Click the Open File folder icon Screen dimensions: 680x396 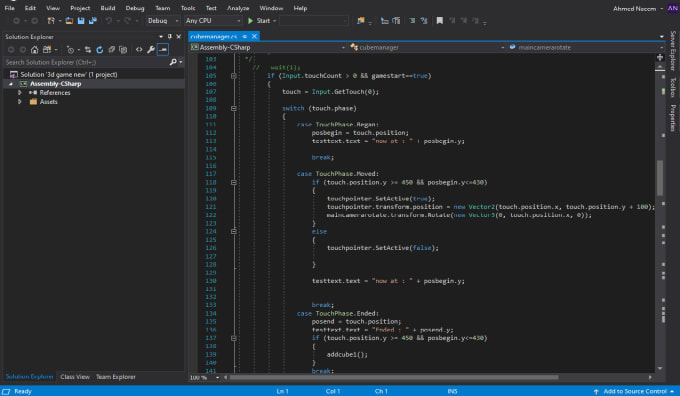tap(69, 20)
